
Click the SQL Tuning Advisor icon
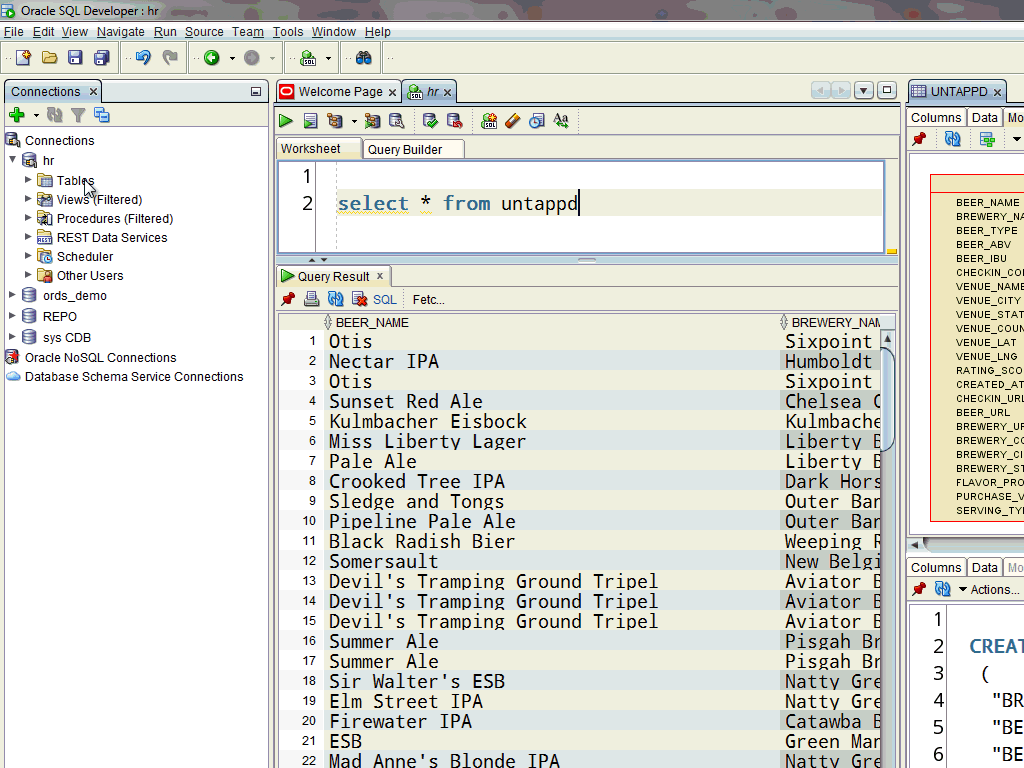pos(396,121)
